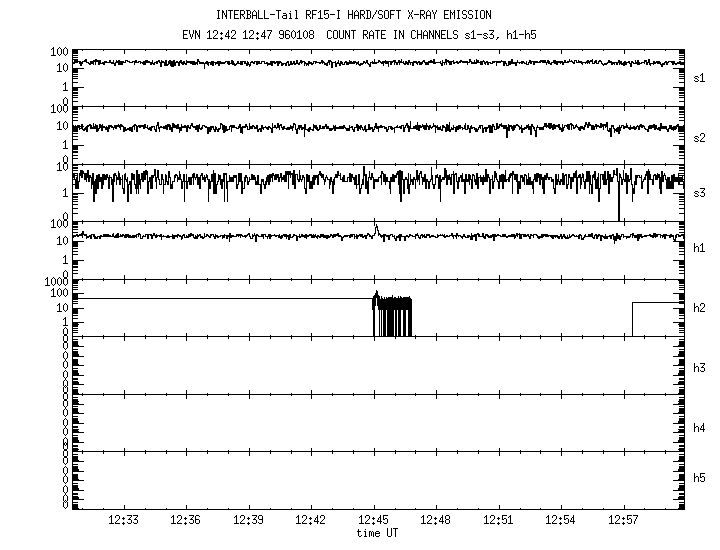Image resolution: width=720 pixels, height=550 pixels.
Task: Click the 12:57 time tick label
Action: click(623, 521)
